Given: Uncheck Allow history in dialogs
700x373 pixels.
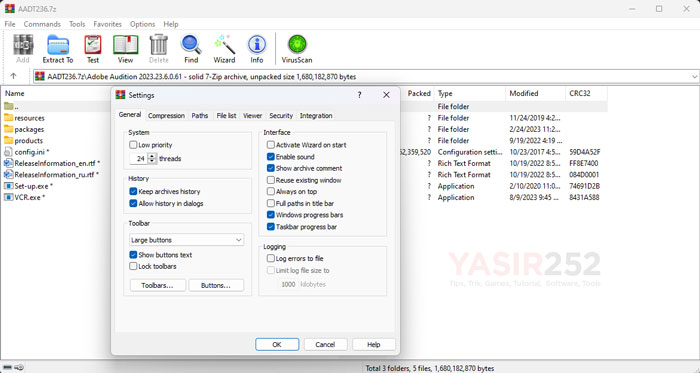Looking at the screenshot, I should pyautogui.click(x=133, y=203).
